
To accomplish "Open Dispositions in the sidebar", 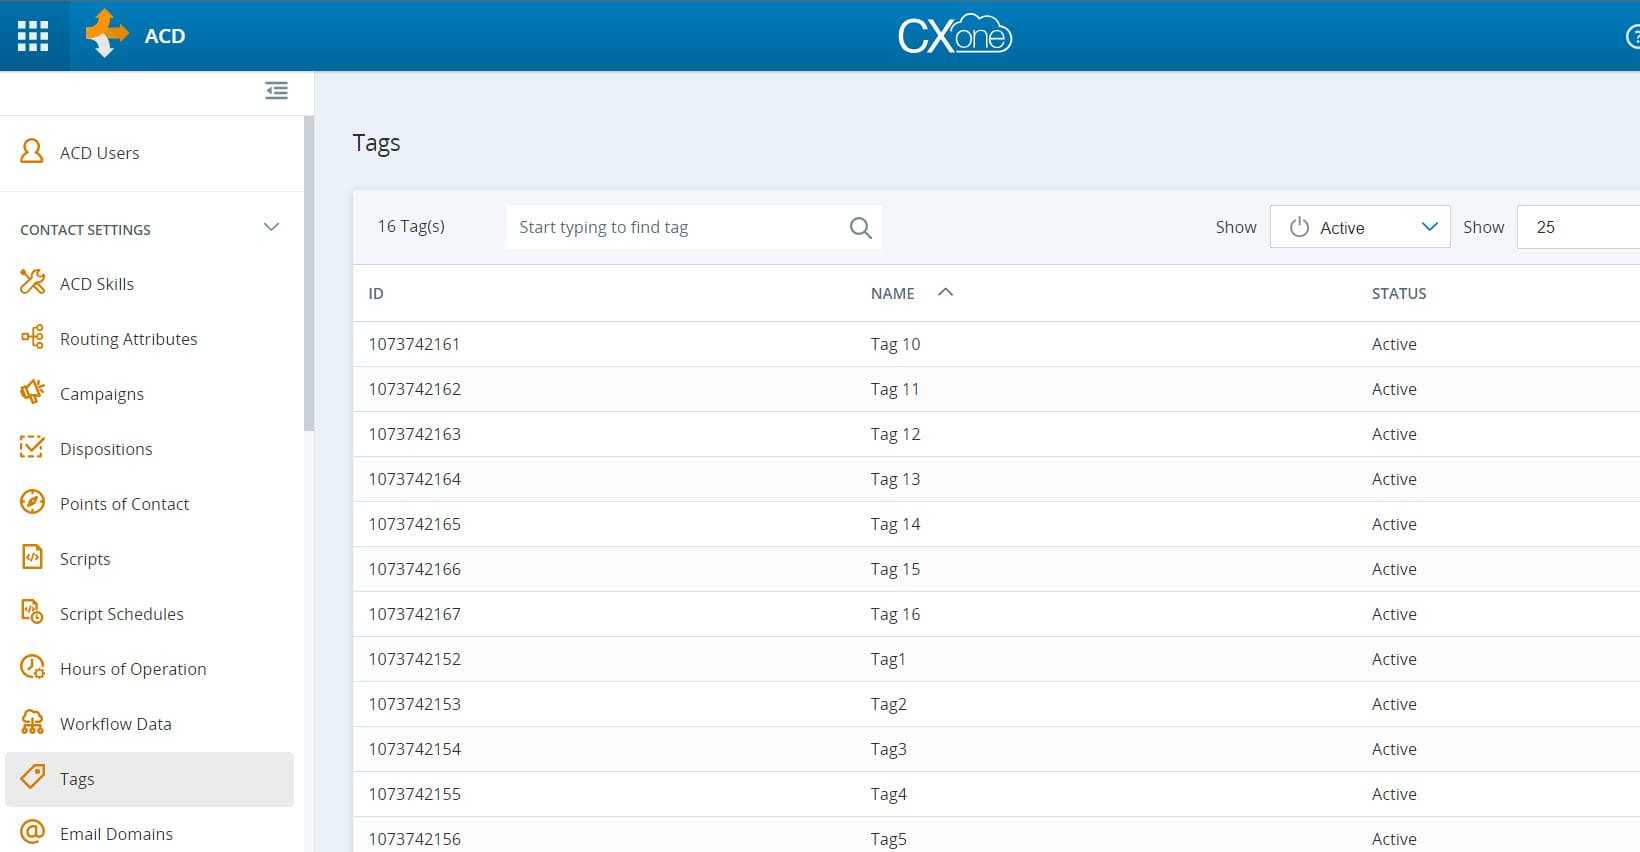I will coord(106,449).
